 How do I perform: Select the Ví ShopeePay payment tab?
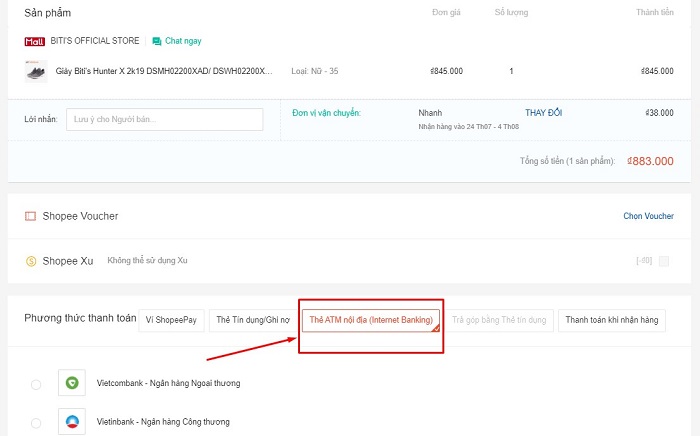point(172,320)
